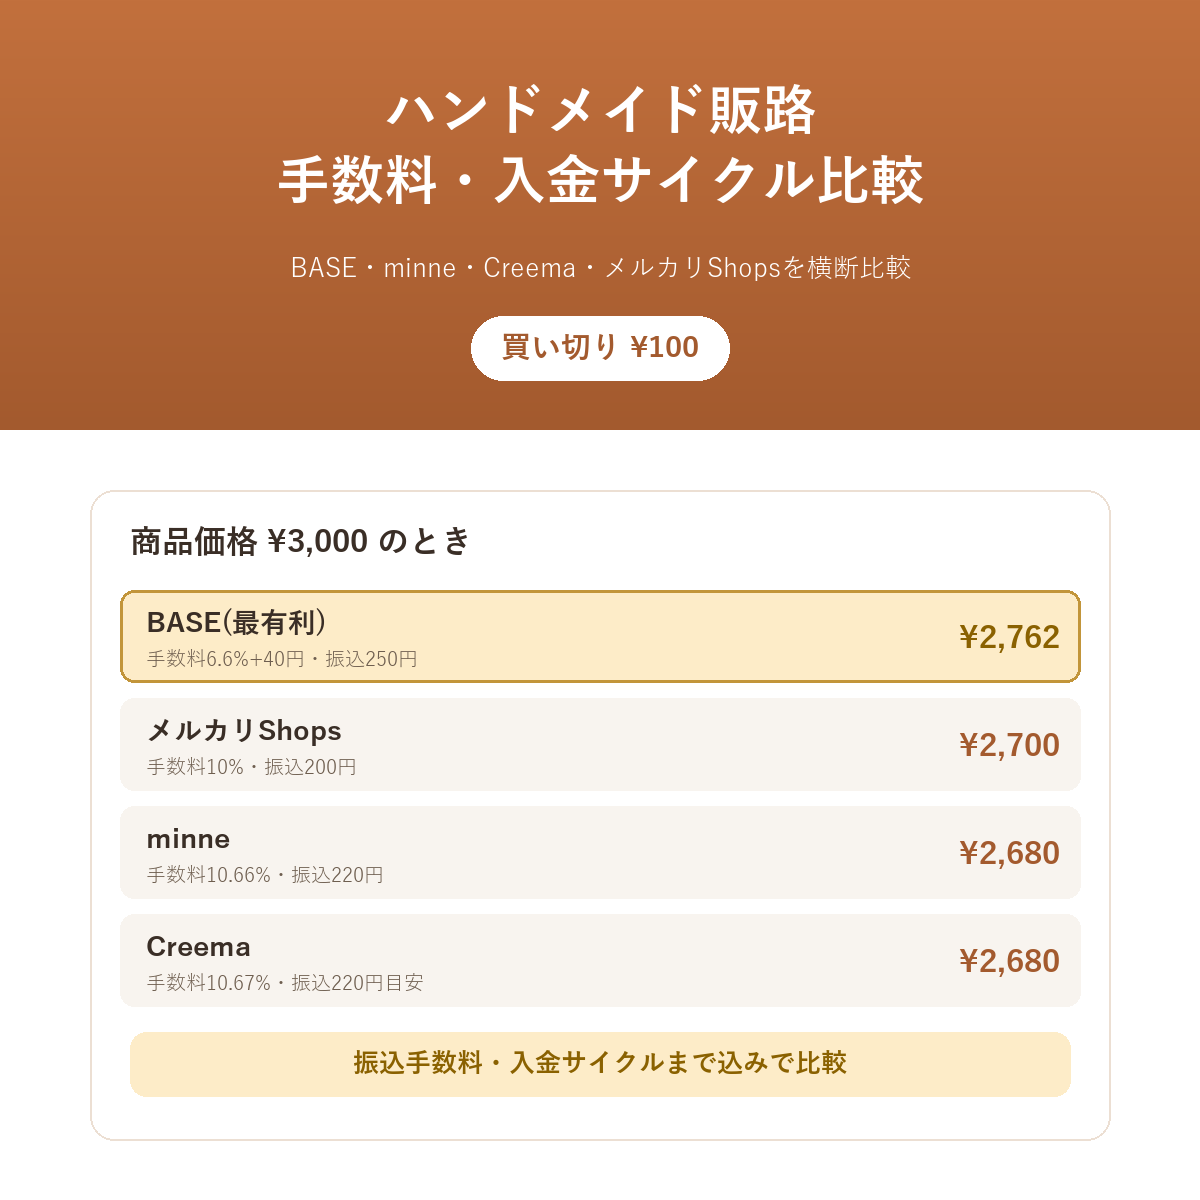This screenshot has height=1200, width=1200.
Task: Select the minne comparison row
Action: point(600,853)
